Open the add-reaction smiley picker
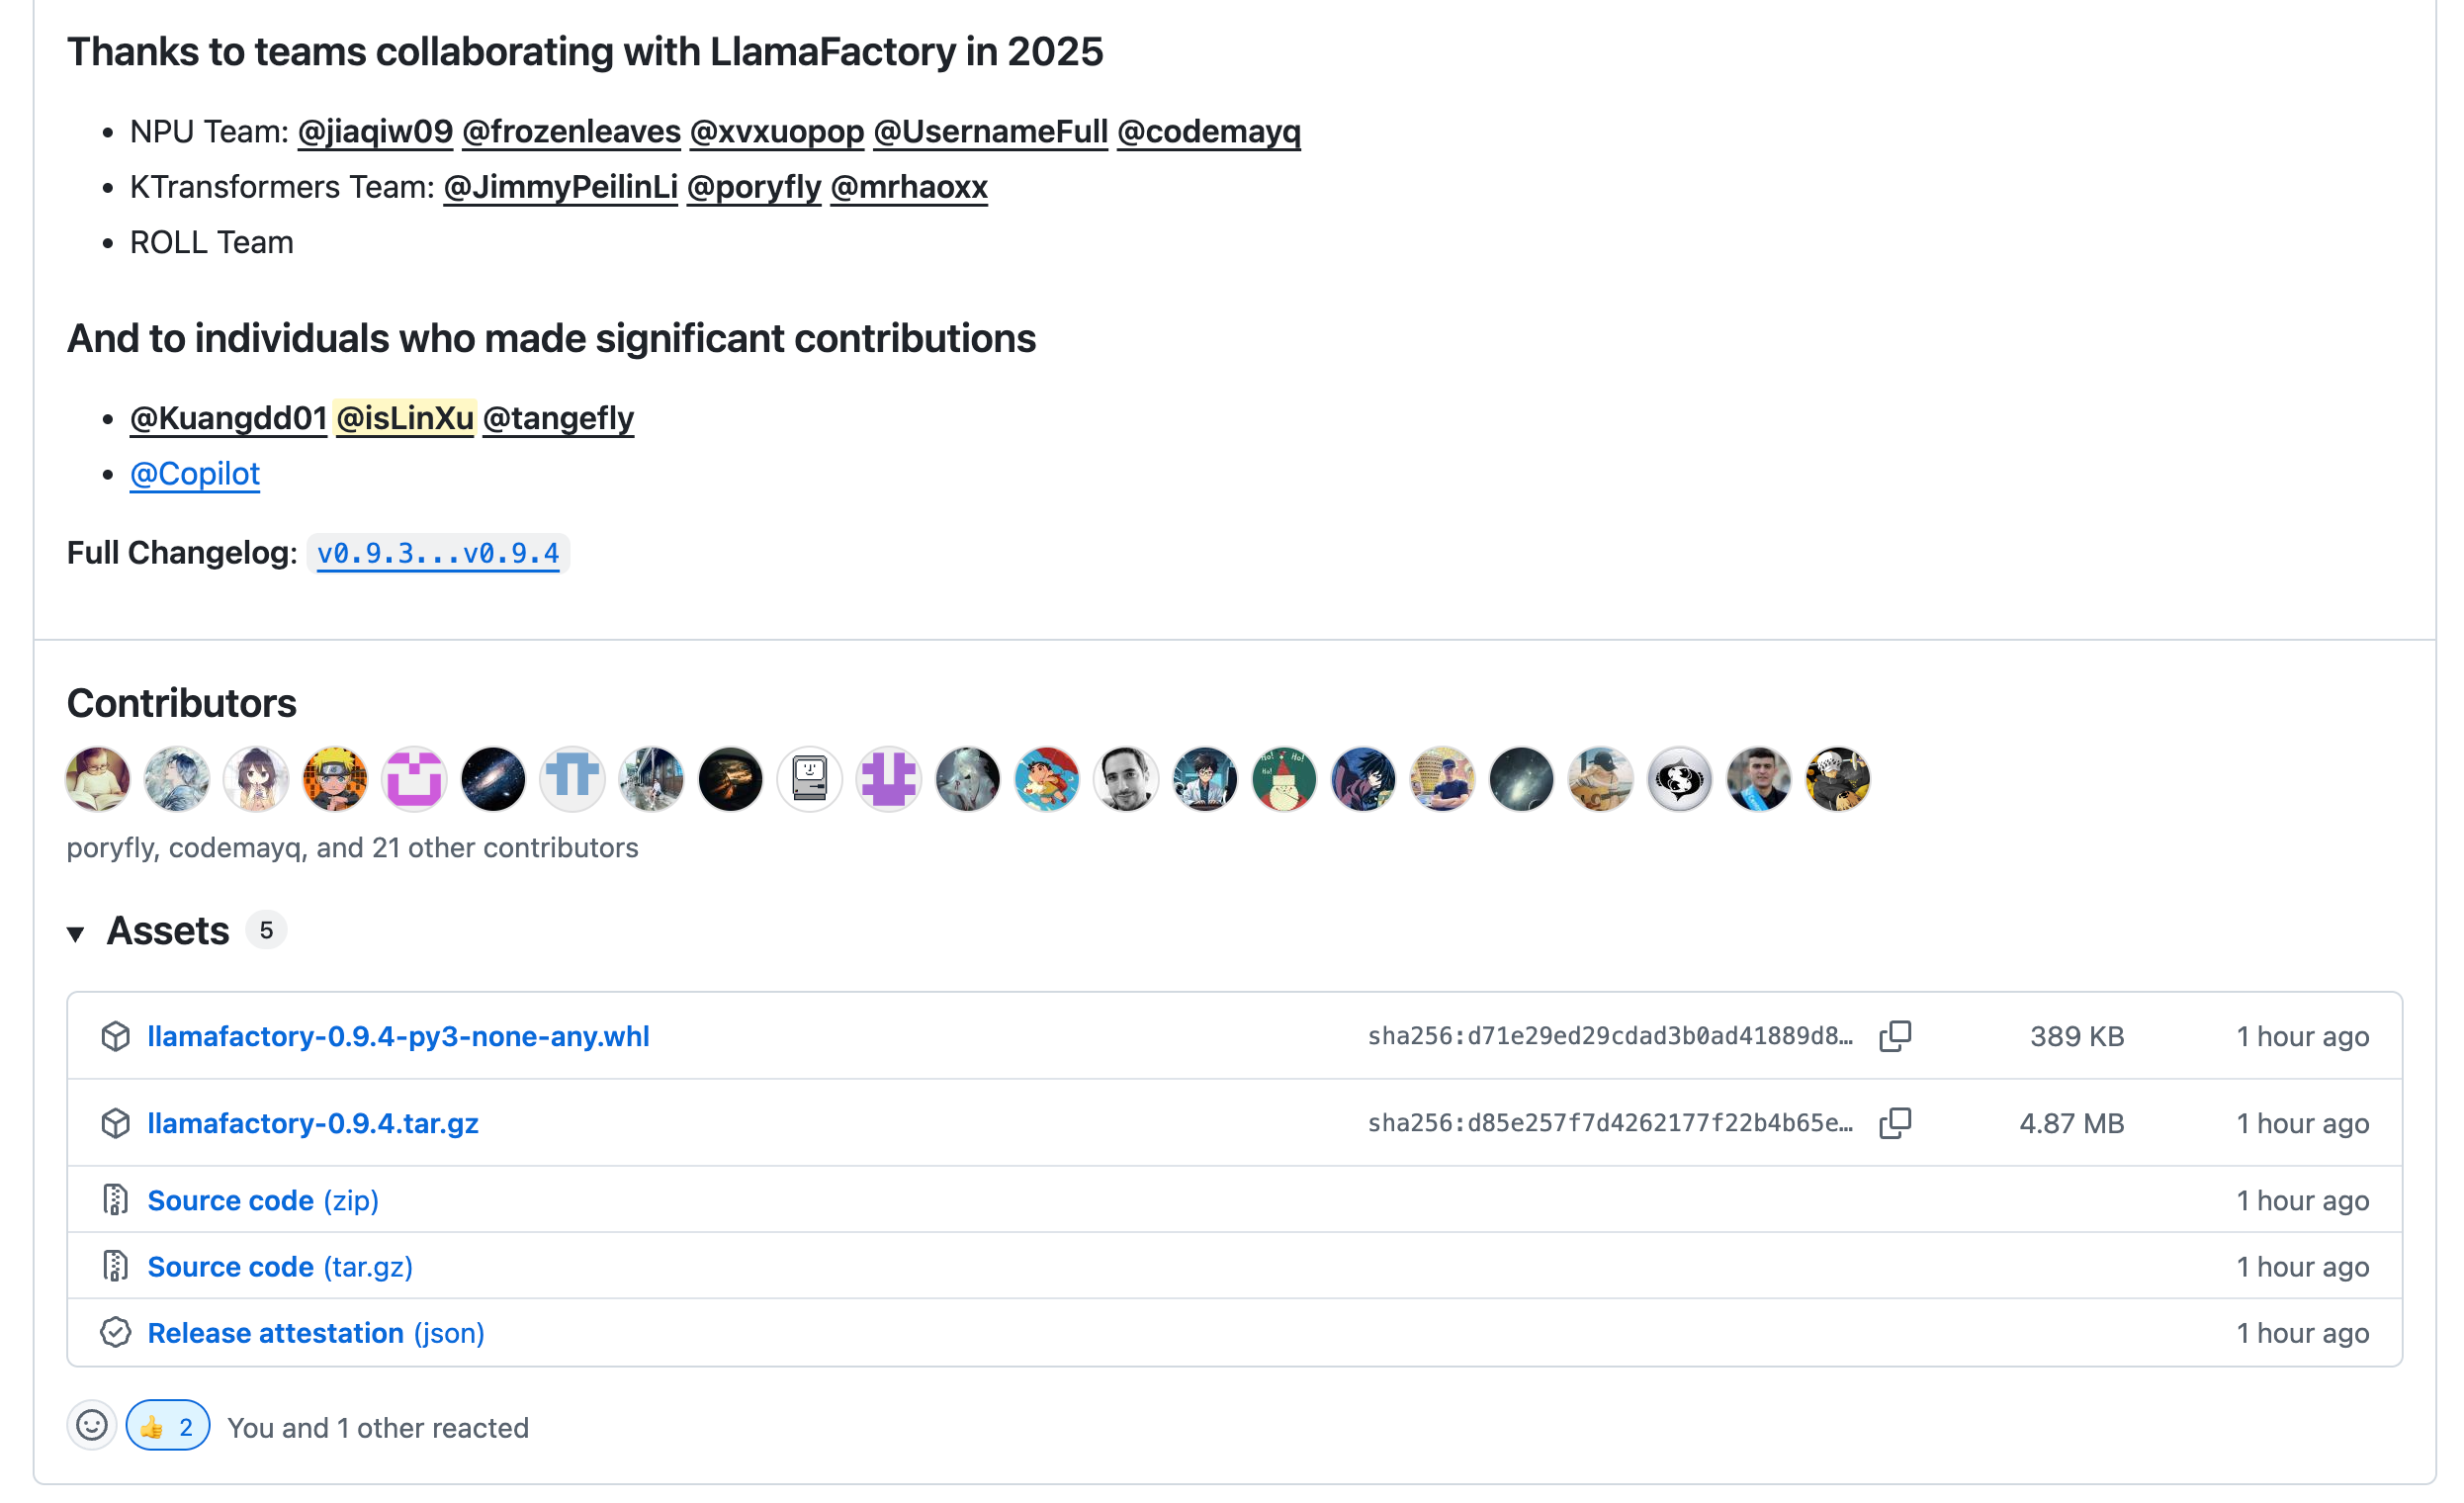The image size is (2464, 1503). point(91,1426)
